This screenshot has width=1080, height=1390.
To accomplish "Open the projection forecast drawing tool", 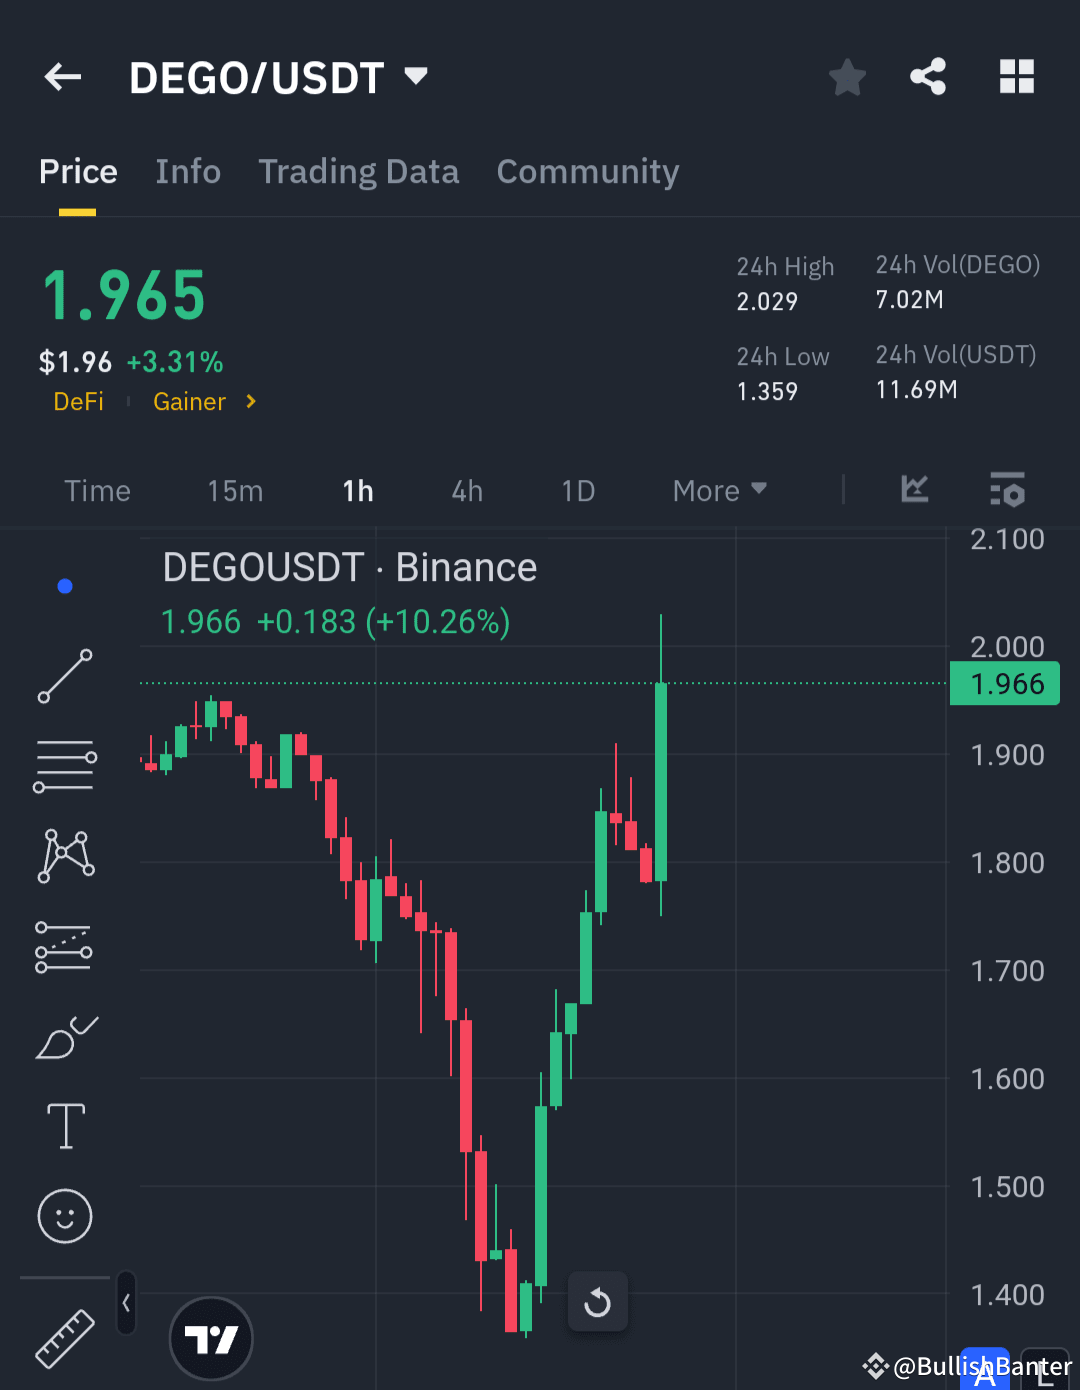I will 65,945.
